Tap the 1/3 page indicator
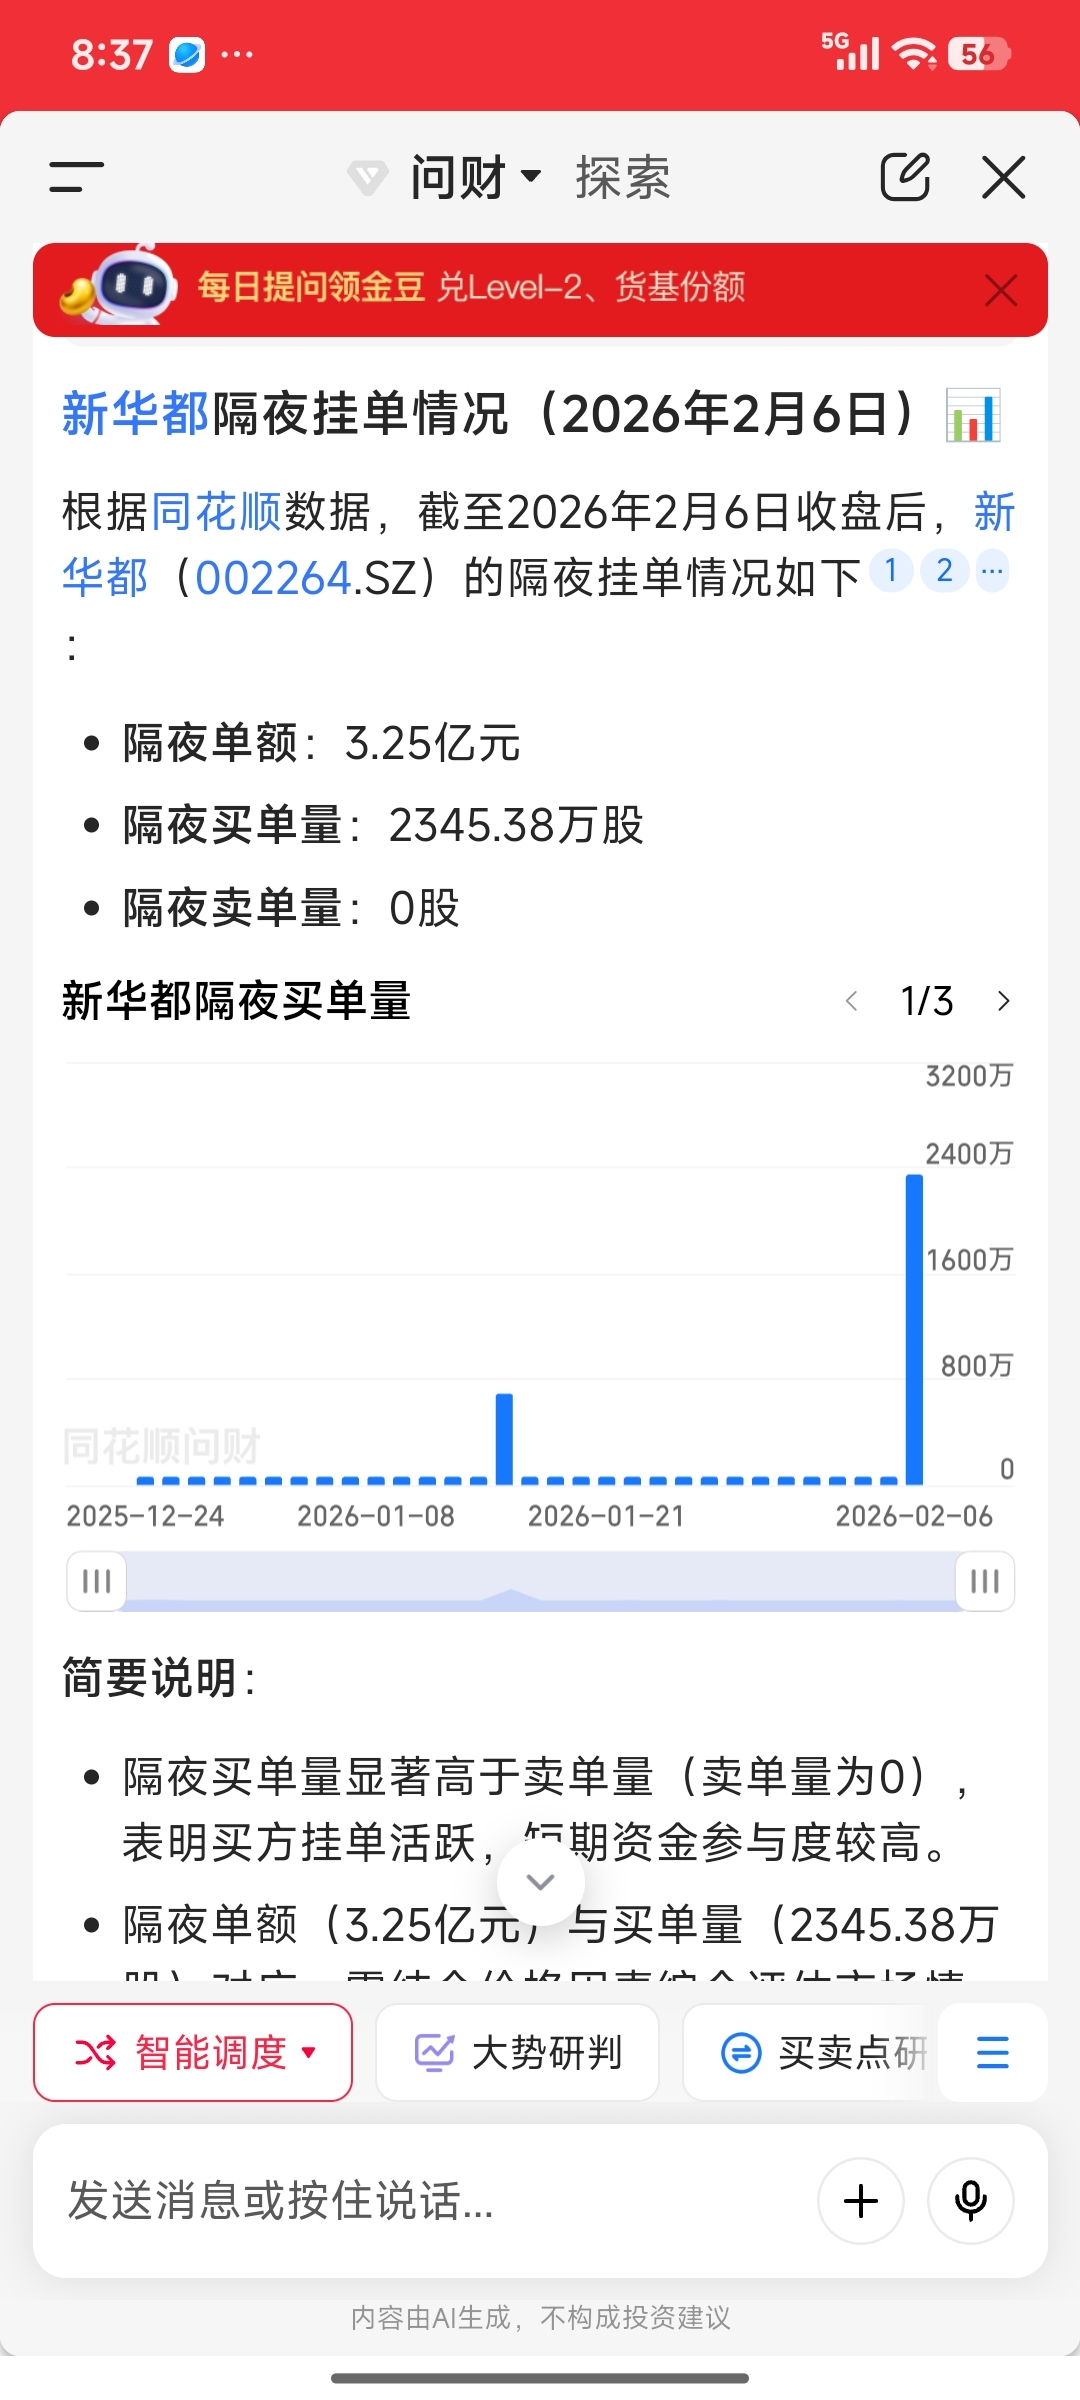This screenshot has width=1080, height=2400. click(927, 1001)
